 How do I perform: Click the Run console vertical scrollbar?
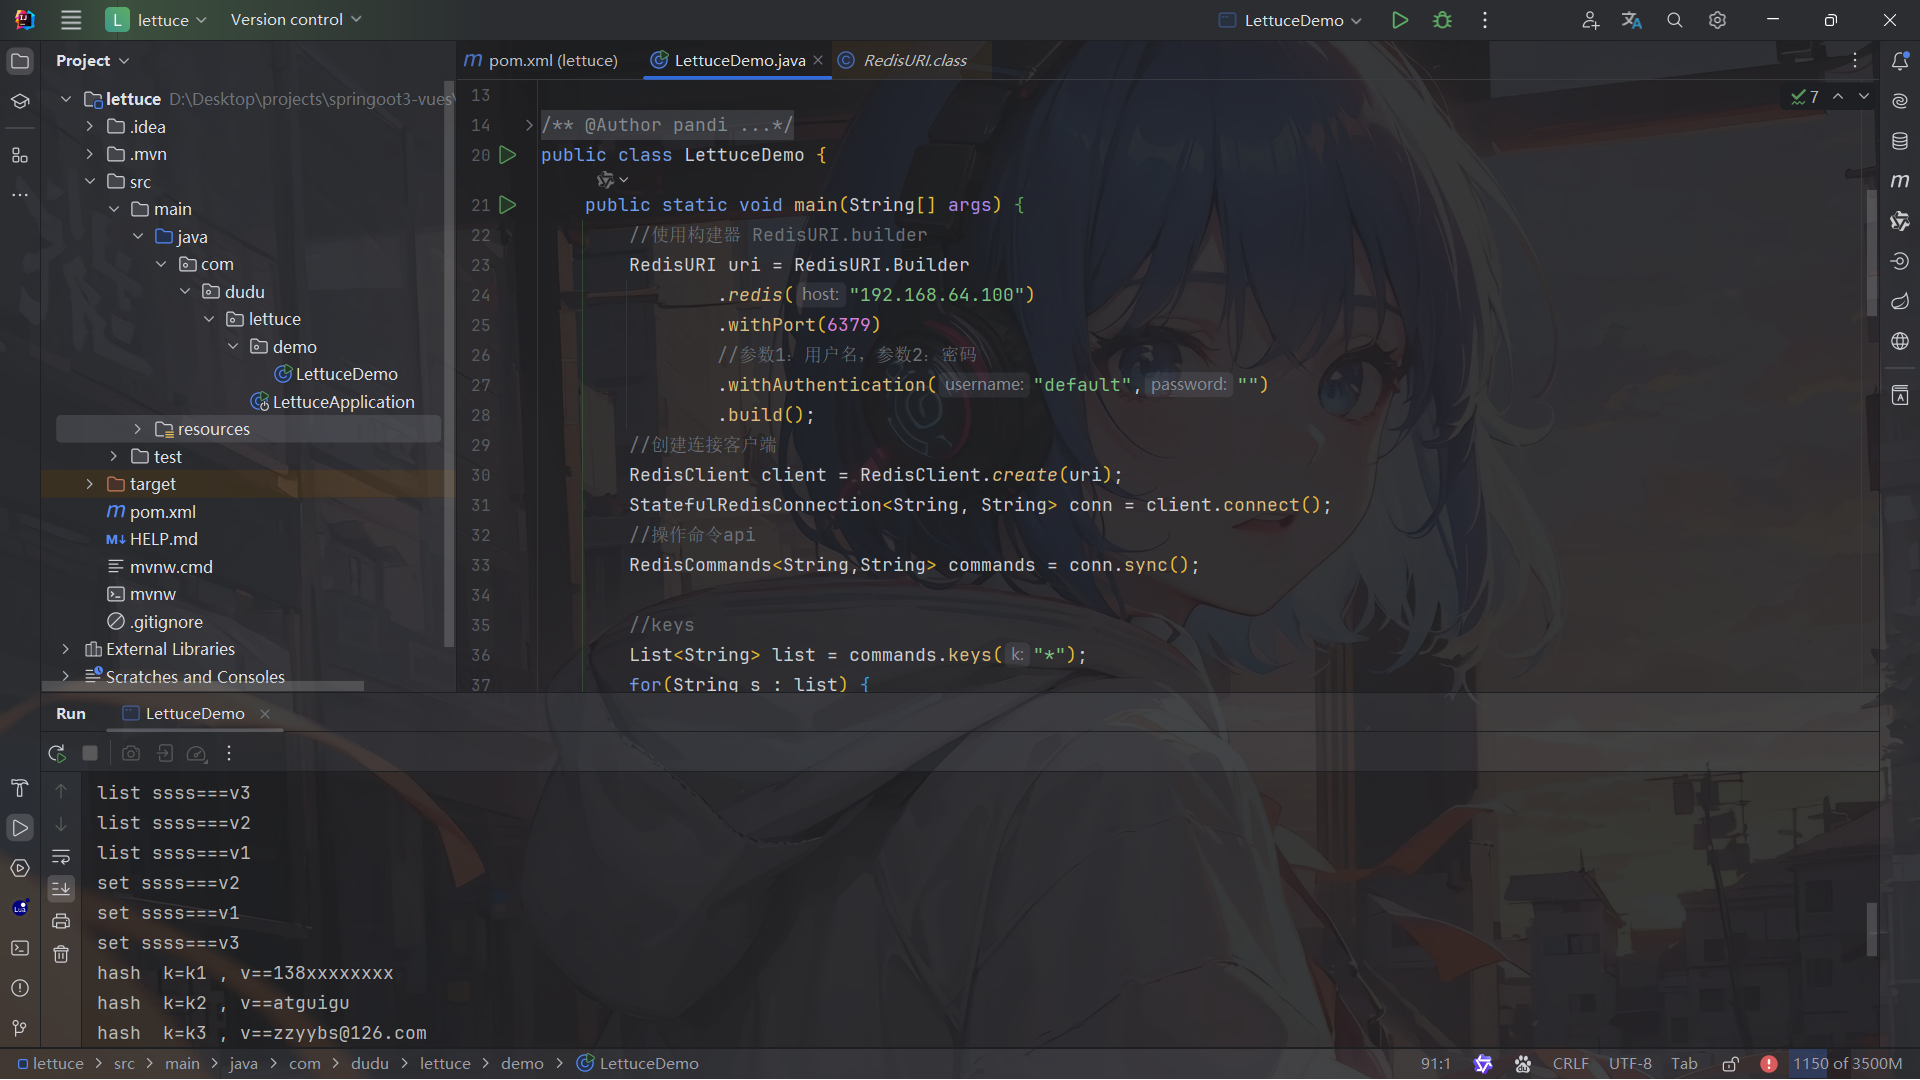pos(1871,929)
